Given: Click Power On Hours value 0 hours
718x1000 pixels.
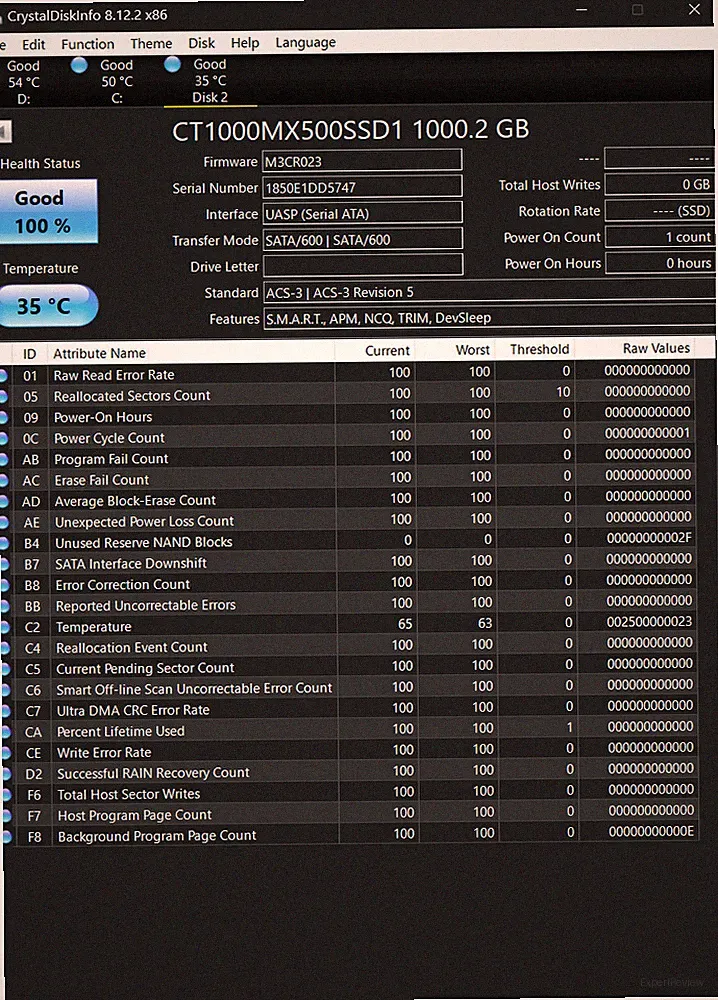Looking at the screenshot, I should point(660,263).
